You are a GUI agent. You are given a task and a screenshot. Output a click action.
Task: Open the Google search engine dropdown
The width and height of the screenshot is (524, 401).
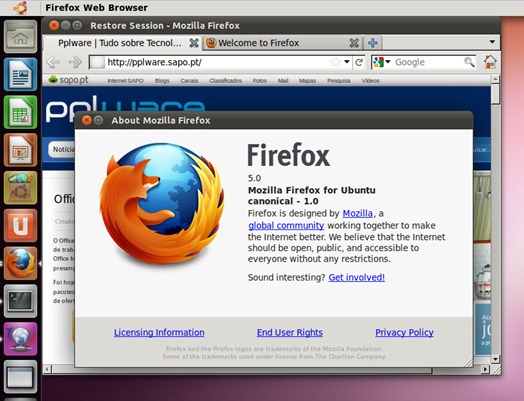point(388,62)
